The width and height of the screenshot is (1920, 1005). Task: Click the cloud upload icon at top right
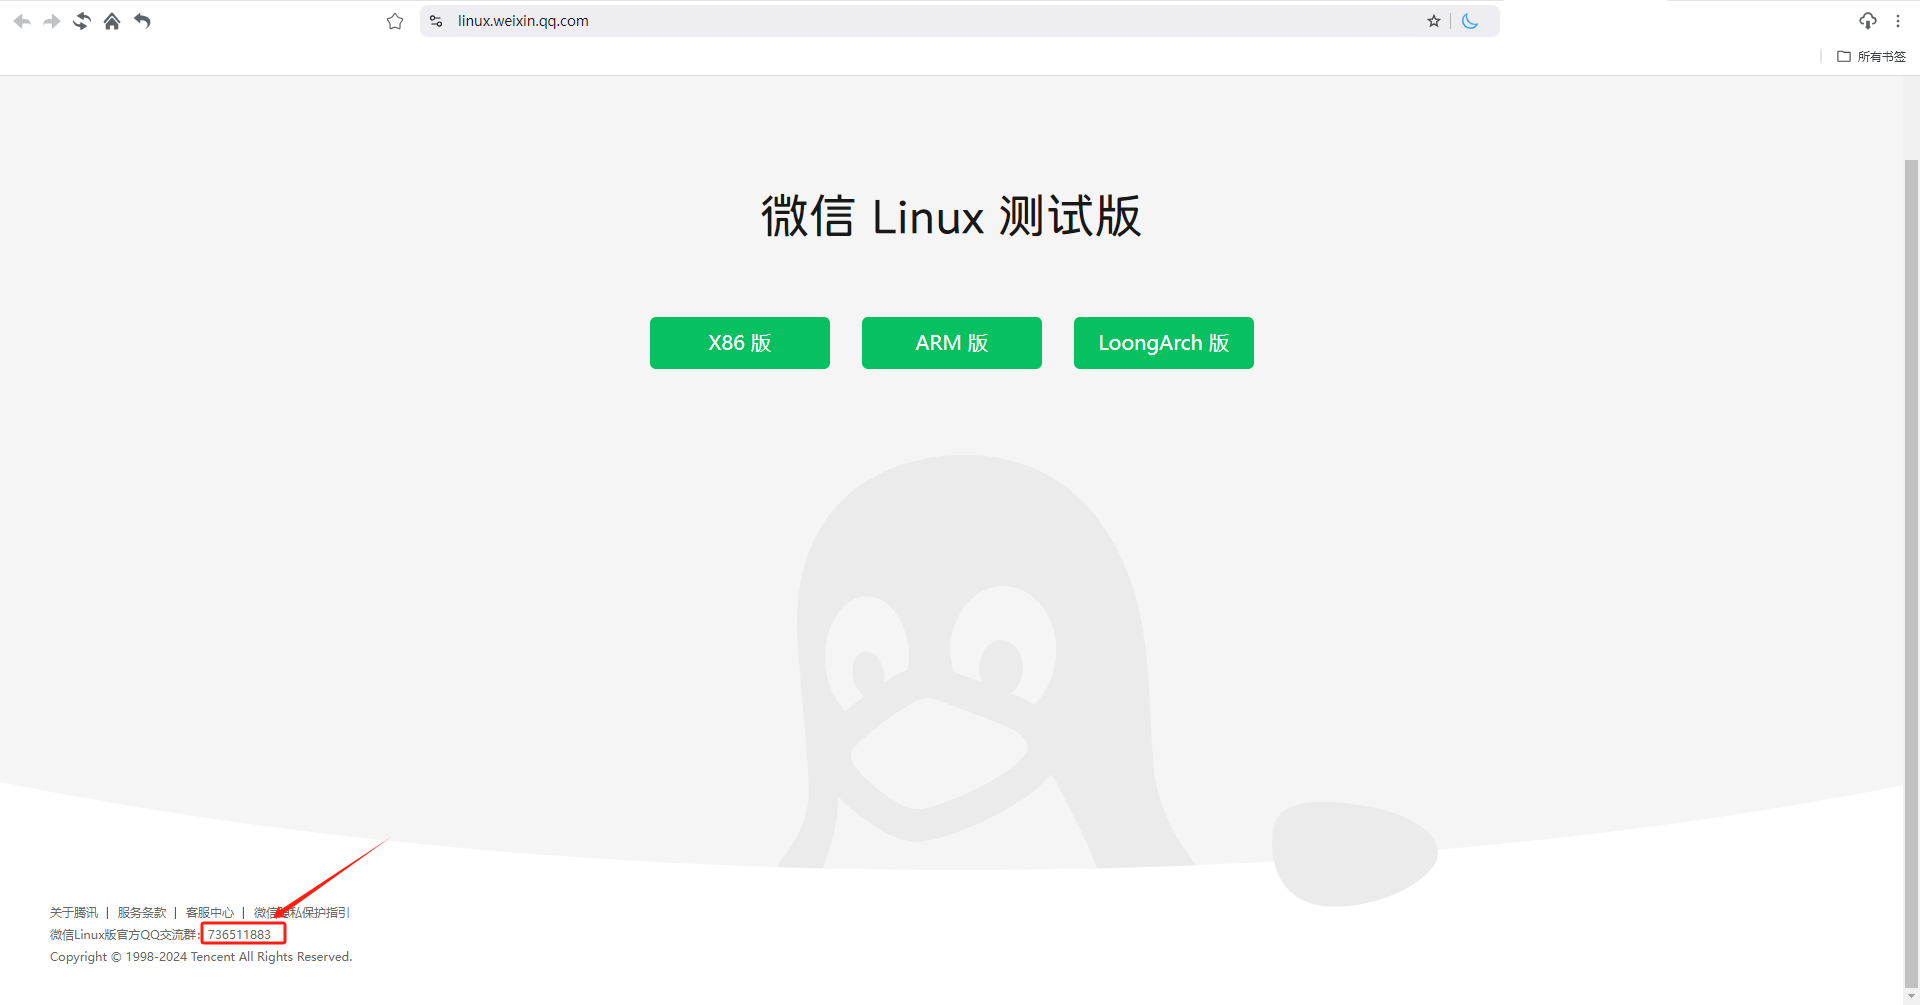coord(1868,21)
